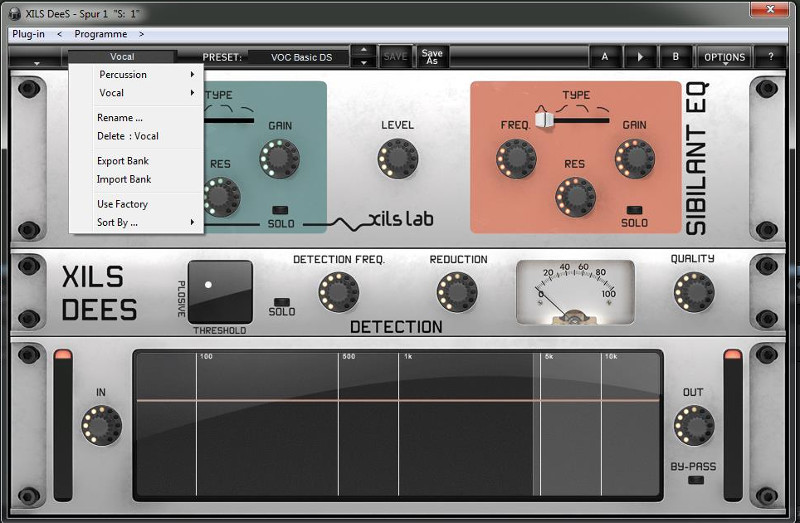Copy A to B with arrow button

tap(640, 57)
